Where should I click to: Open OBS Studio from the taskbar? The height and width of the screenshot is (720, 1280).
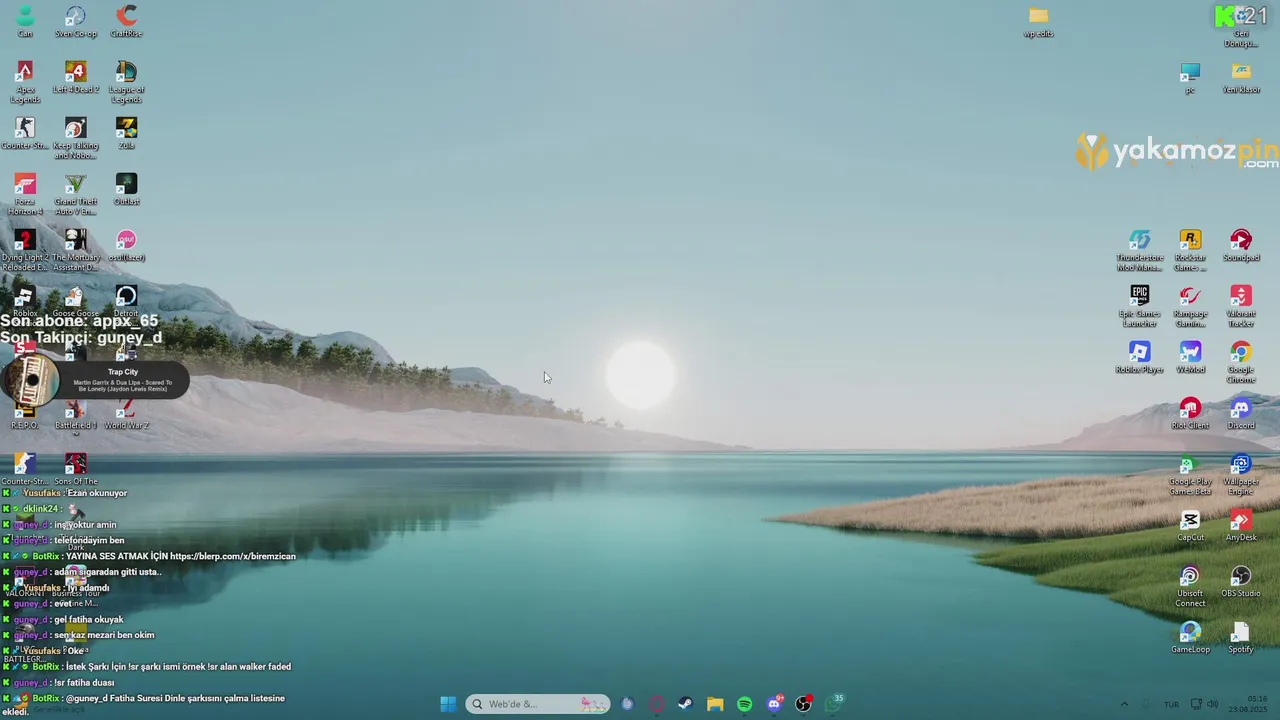coord(803,704)
